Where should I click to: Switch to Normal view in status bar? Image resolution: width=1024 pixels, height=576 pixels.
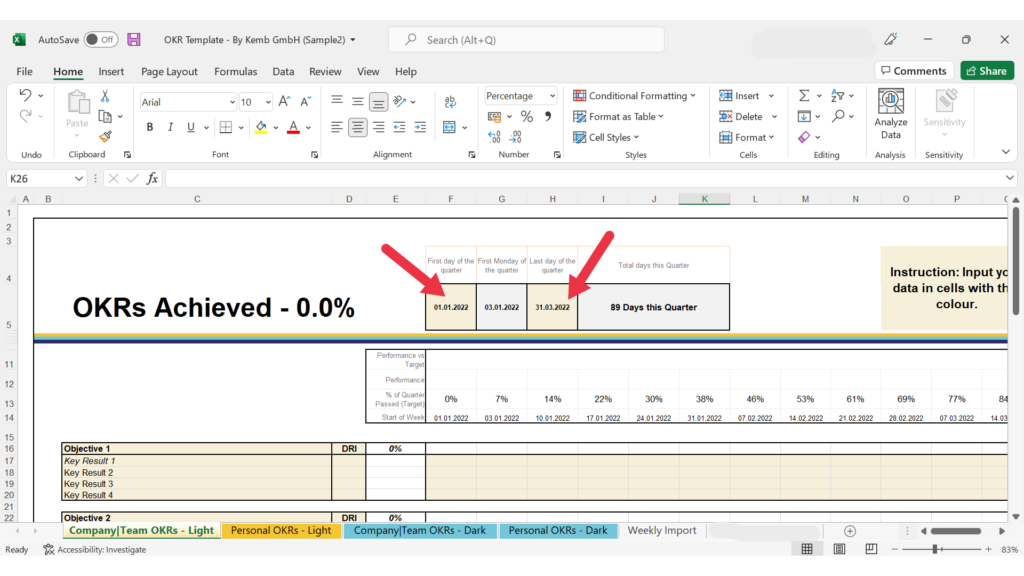click(807, 549)
